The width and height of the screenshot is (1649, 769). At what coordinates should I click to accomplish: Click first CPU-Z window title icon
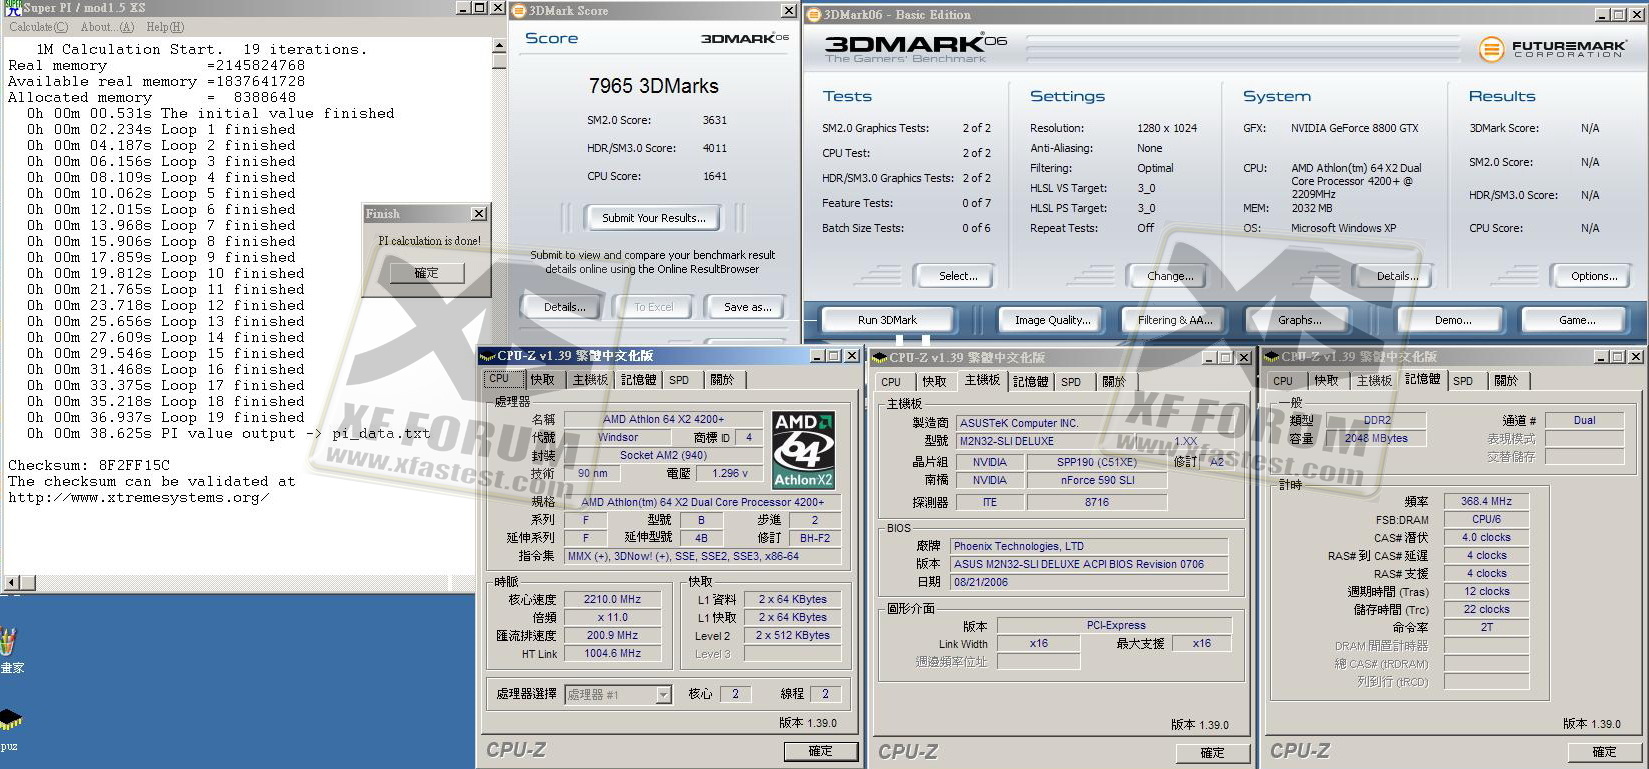(x=487, y=356)
